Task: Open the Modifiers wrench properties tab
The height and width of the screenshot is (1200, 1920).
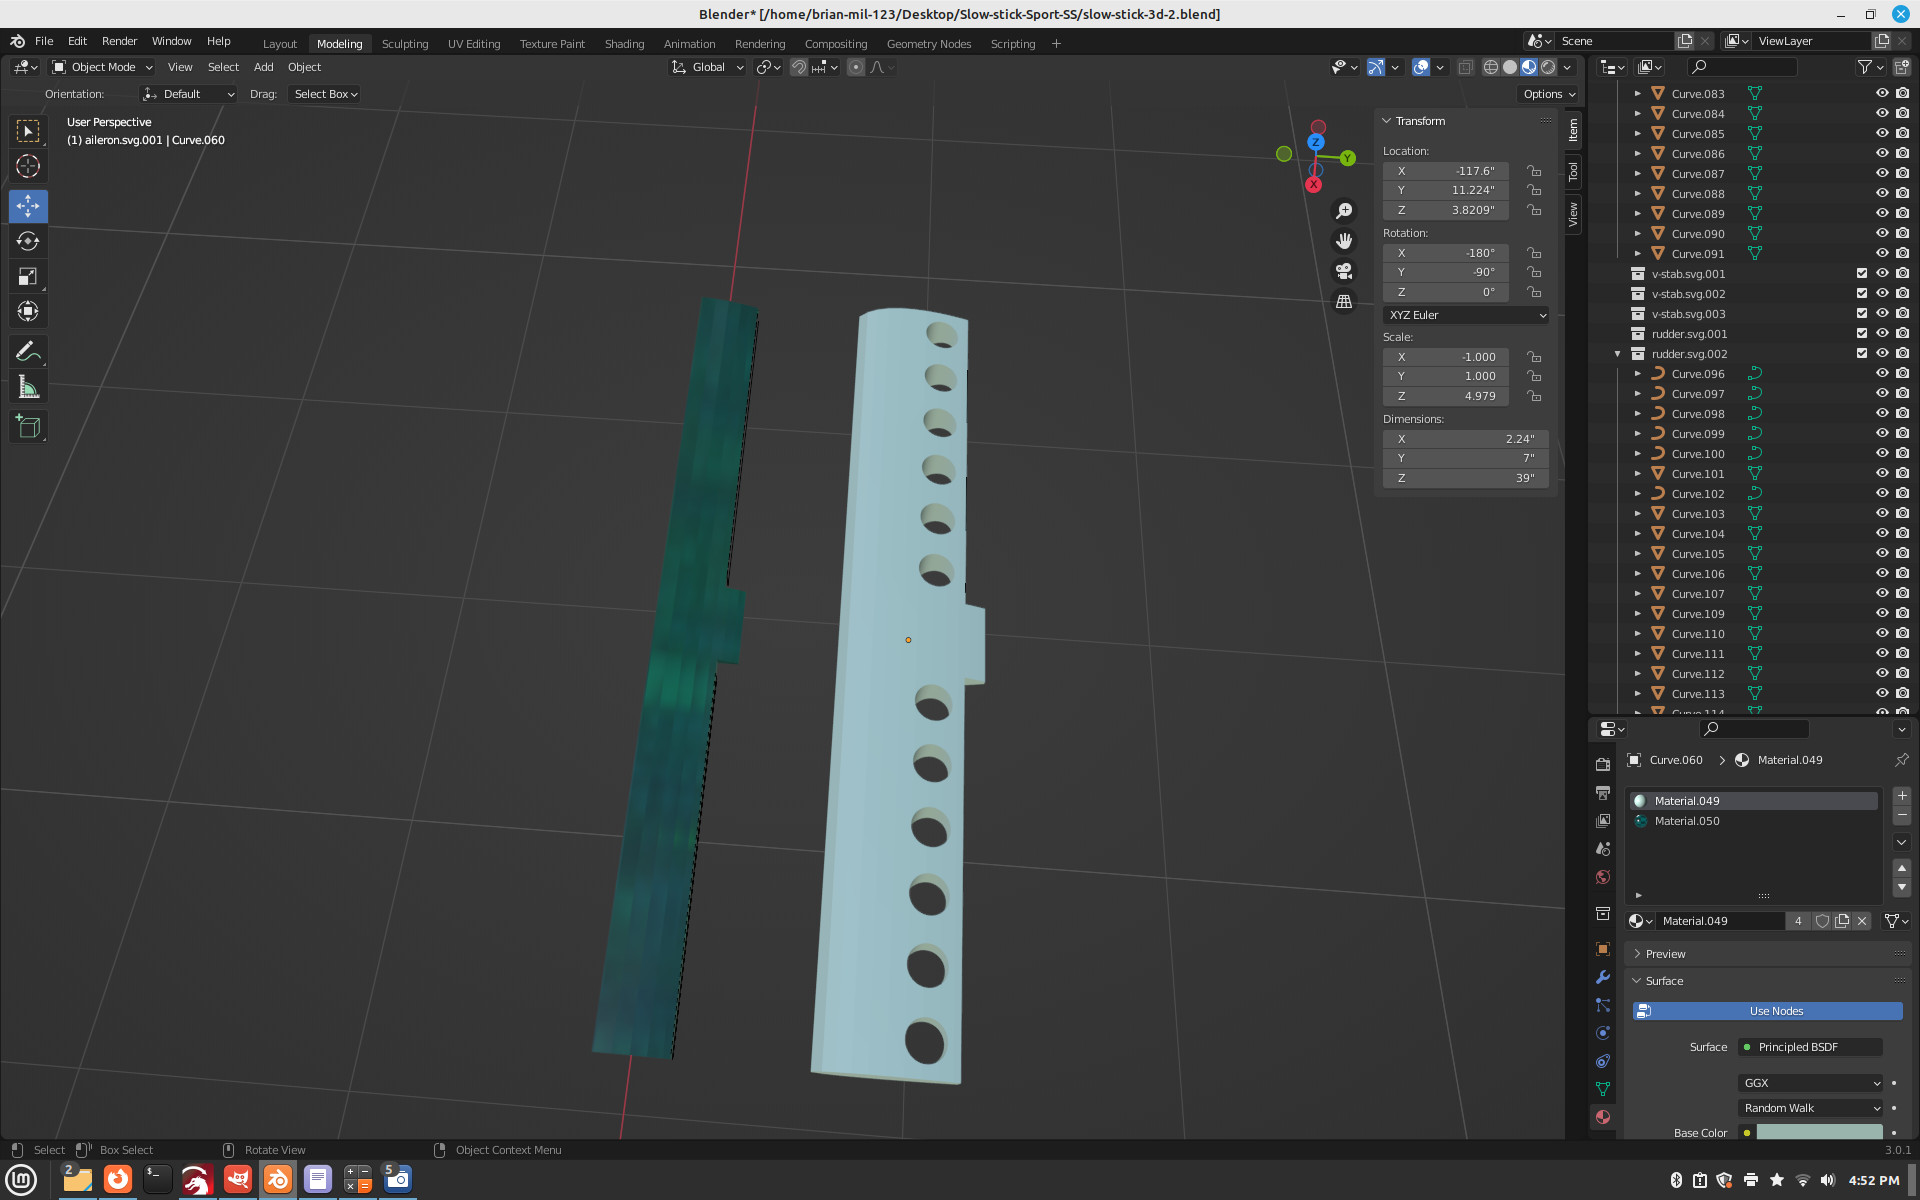Action: pyautogui.click(x=1603, y=977)
